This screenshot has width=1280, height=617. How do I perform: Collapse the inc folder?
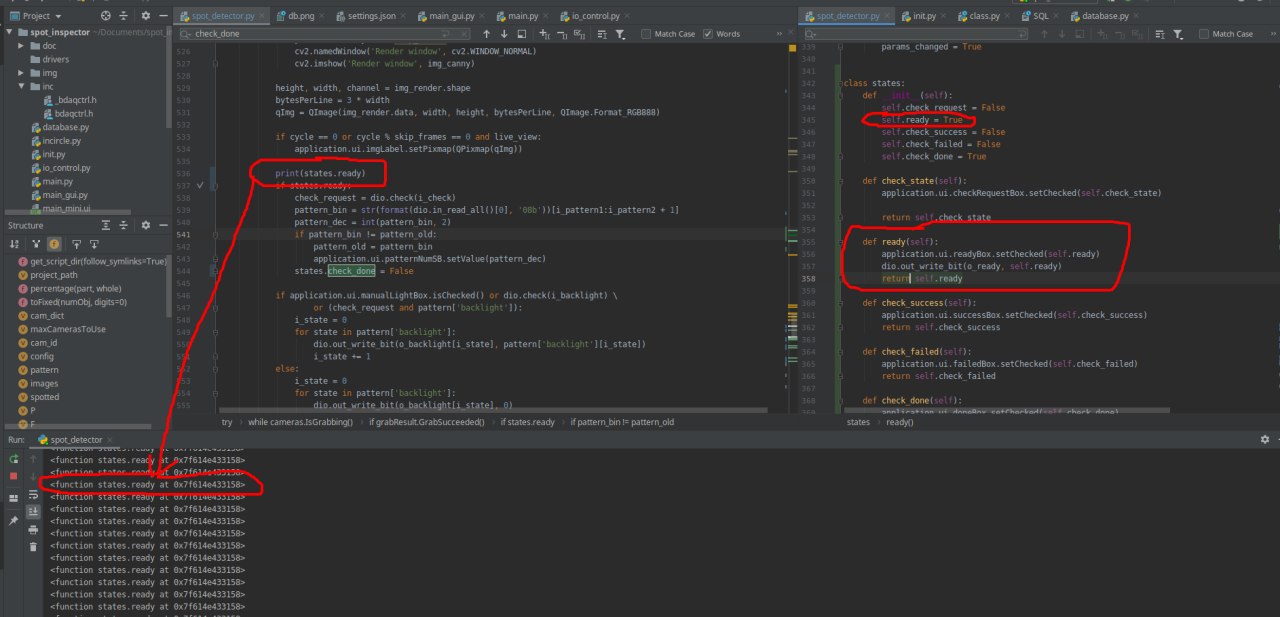[x=21, y=87]
